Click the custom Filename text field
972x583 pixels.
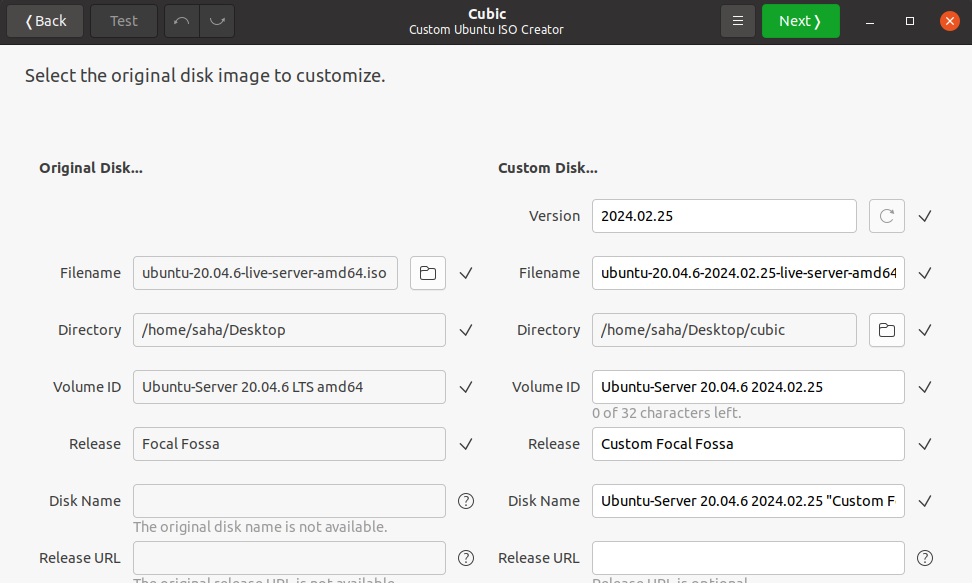tap(748, 273)
